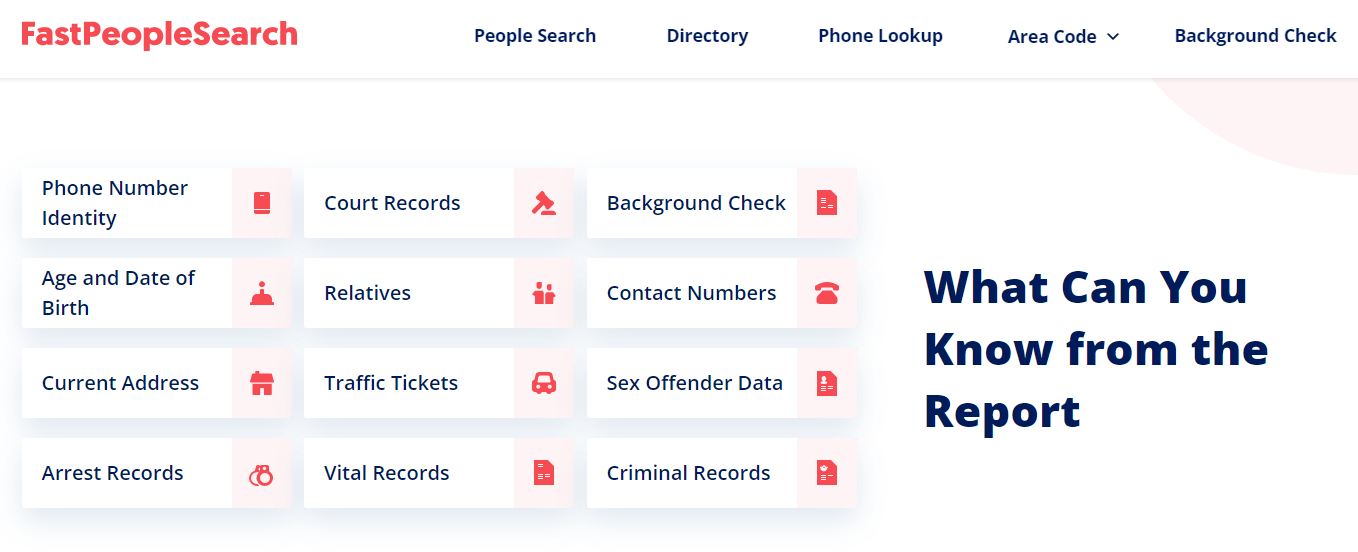This screenshot has width=1358, height=552.
Task: Click the ID document icon for Sex Offender Data
Action: (826, 383)
